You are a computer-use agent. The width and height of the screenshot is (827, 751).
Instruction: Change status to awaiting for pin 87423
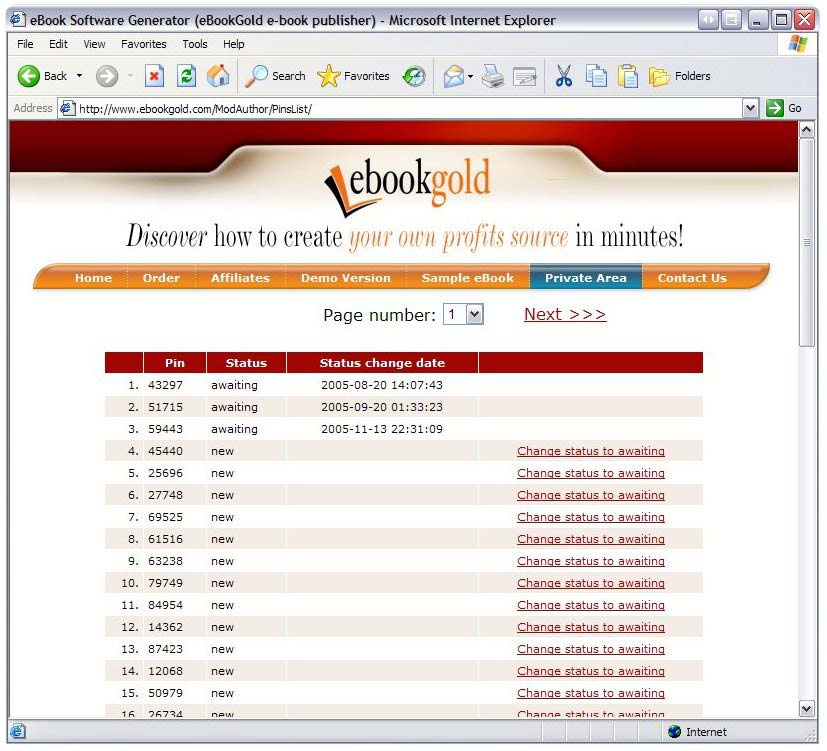pyautogui.click(x=591, y=649)
